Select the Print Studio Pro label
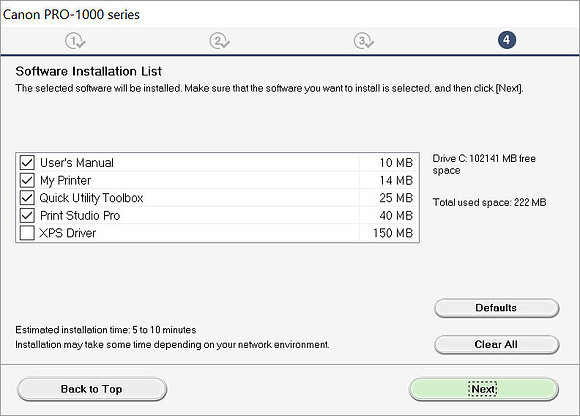This screenshot has width=580, height=416. [x=80, y=216]
